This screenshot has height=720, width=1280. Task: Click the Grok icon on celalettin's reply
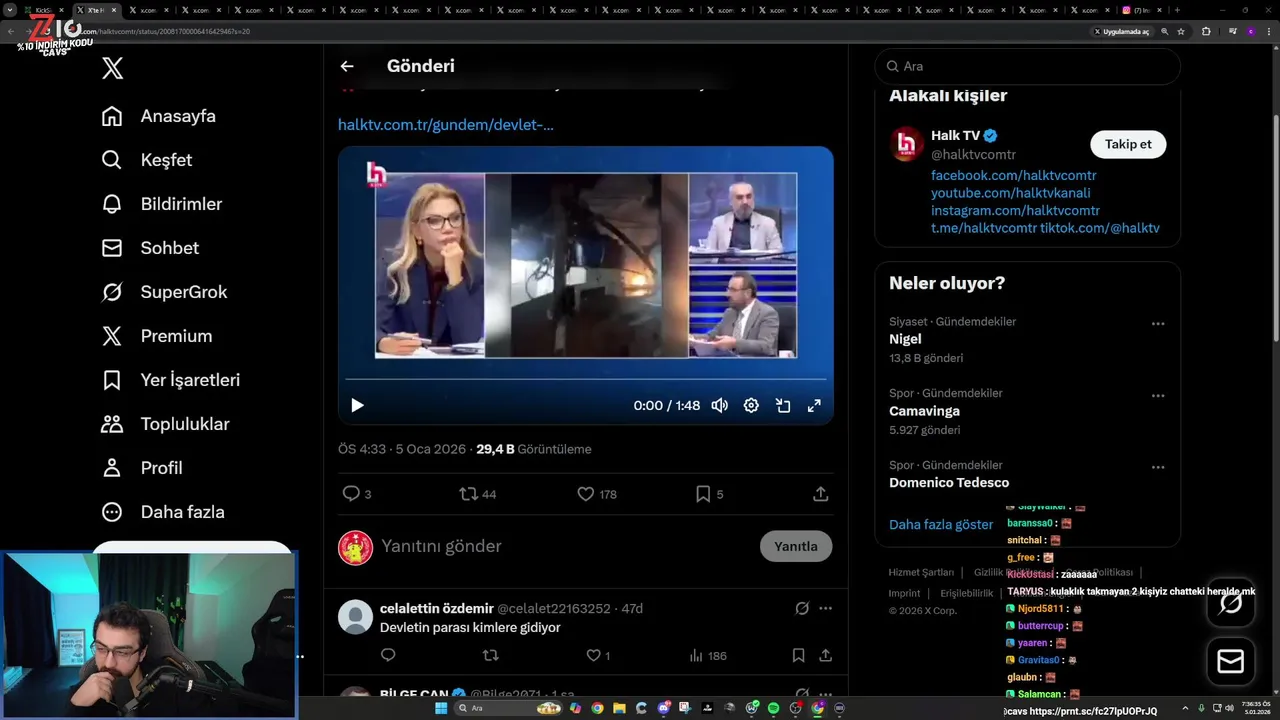point(801,608)
